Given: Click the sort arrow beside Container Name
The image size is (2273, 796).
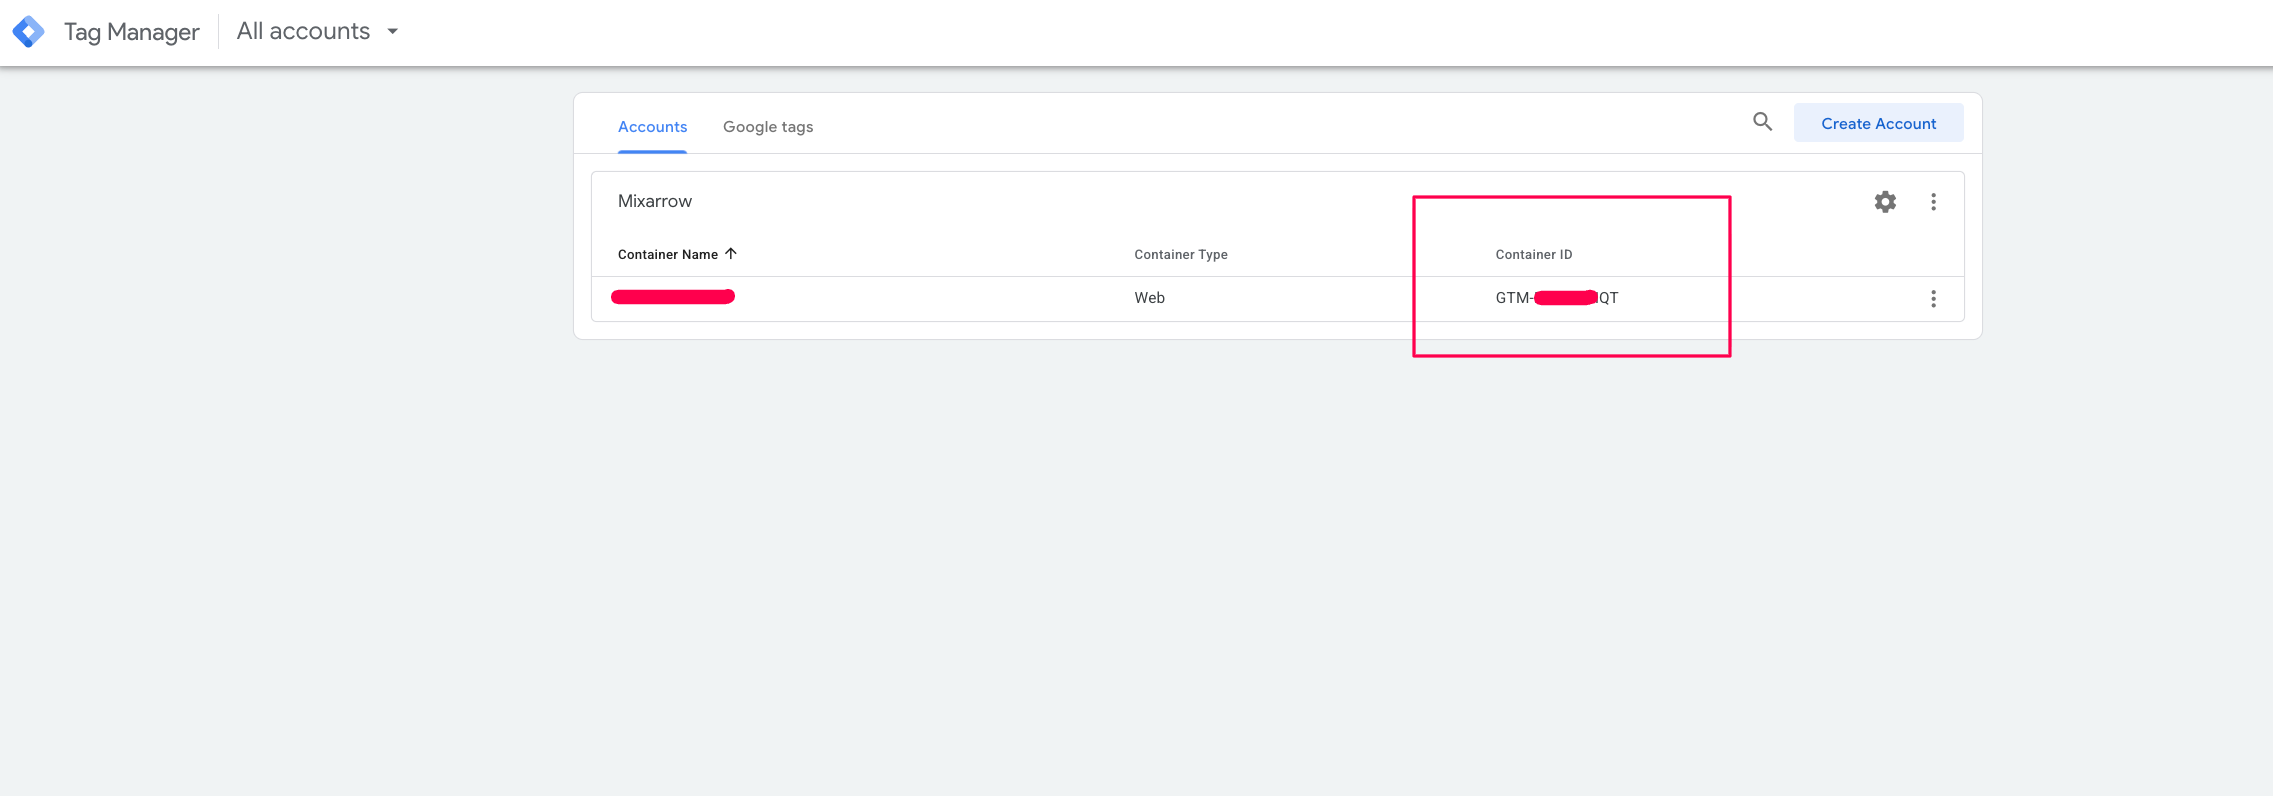Looking at the screenshot, I should tap(731, 254).
